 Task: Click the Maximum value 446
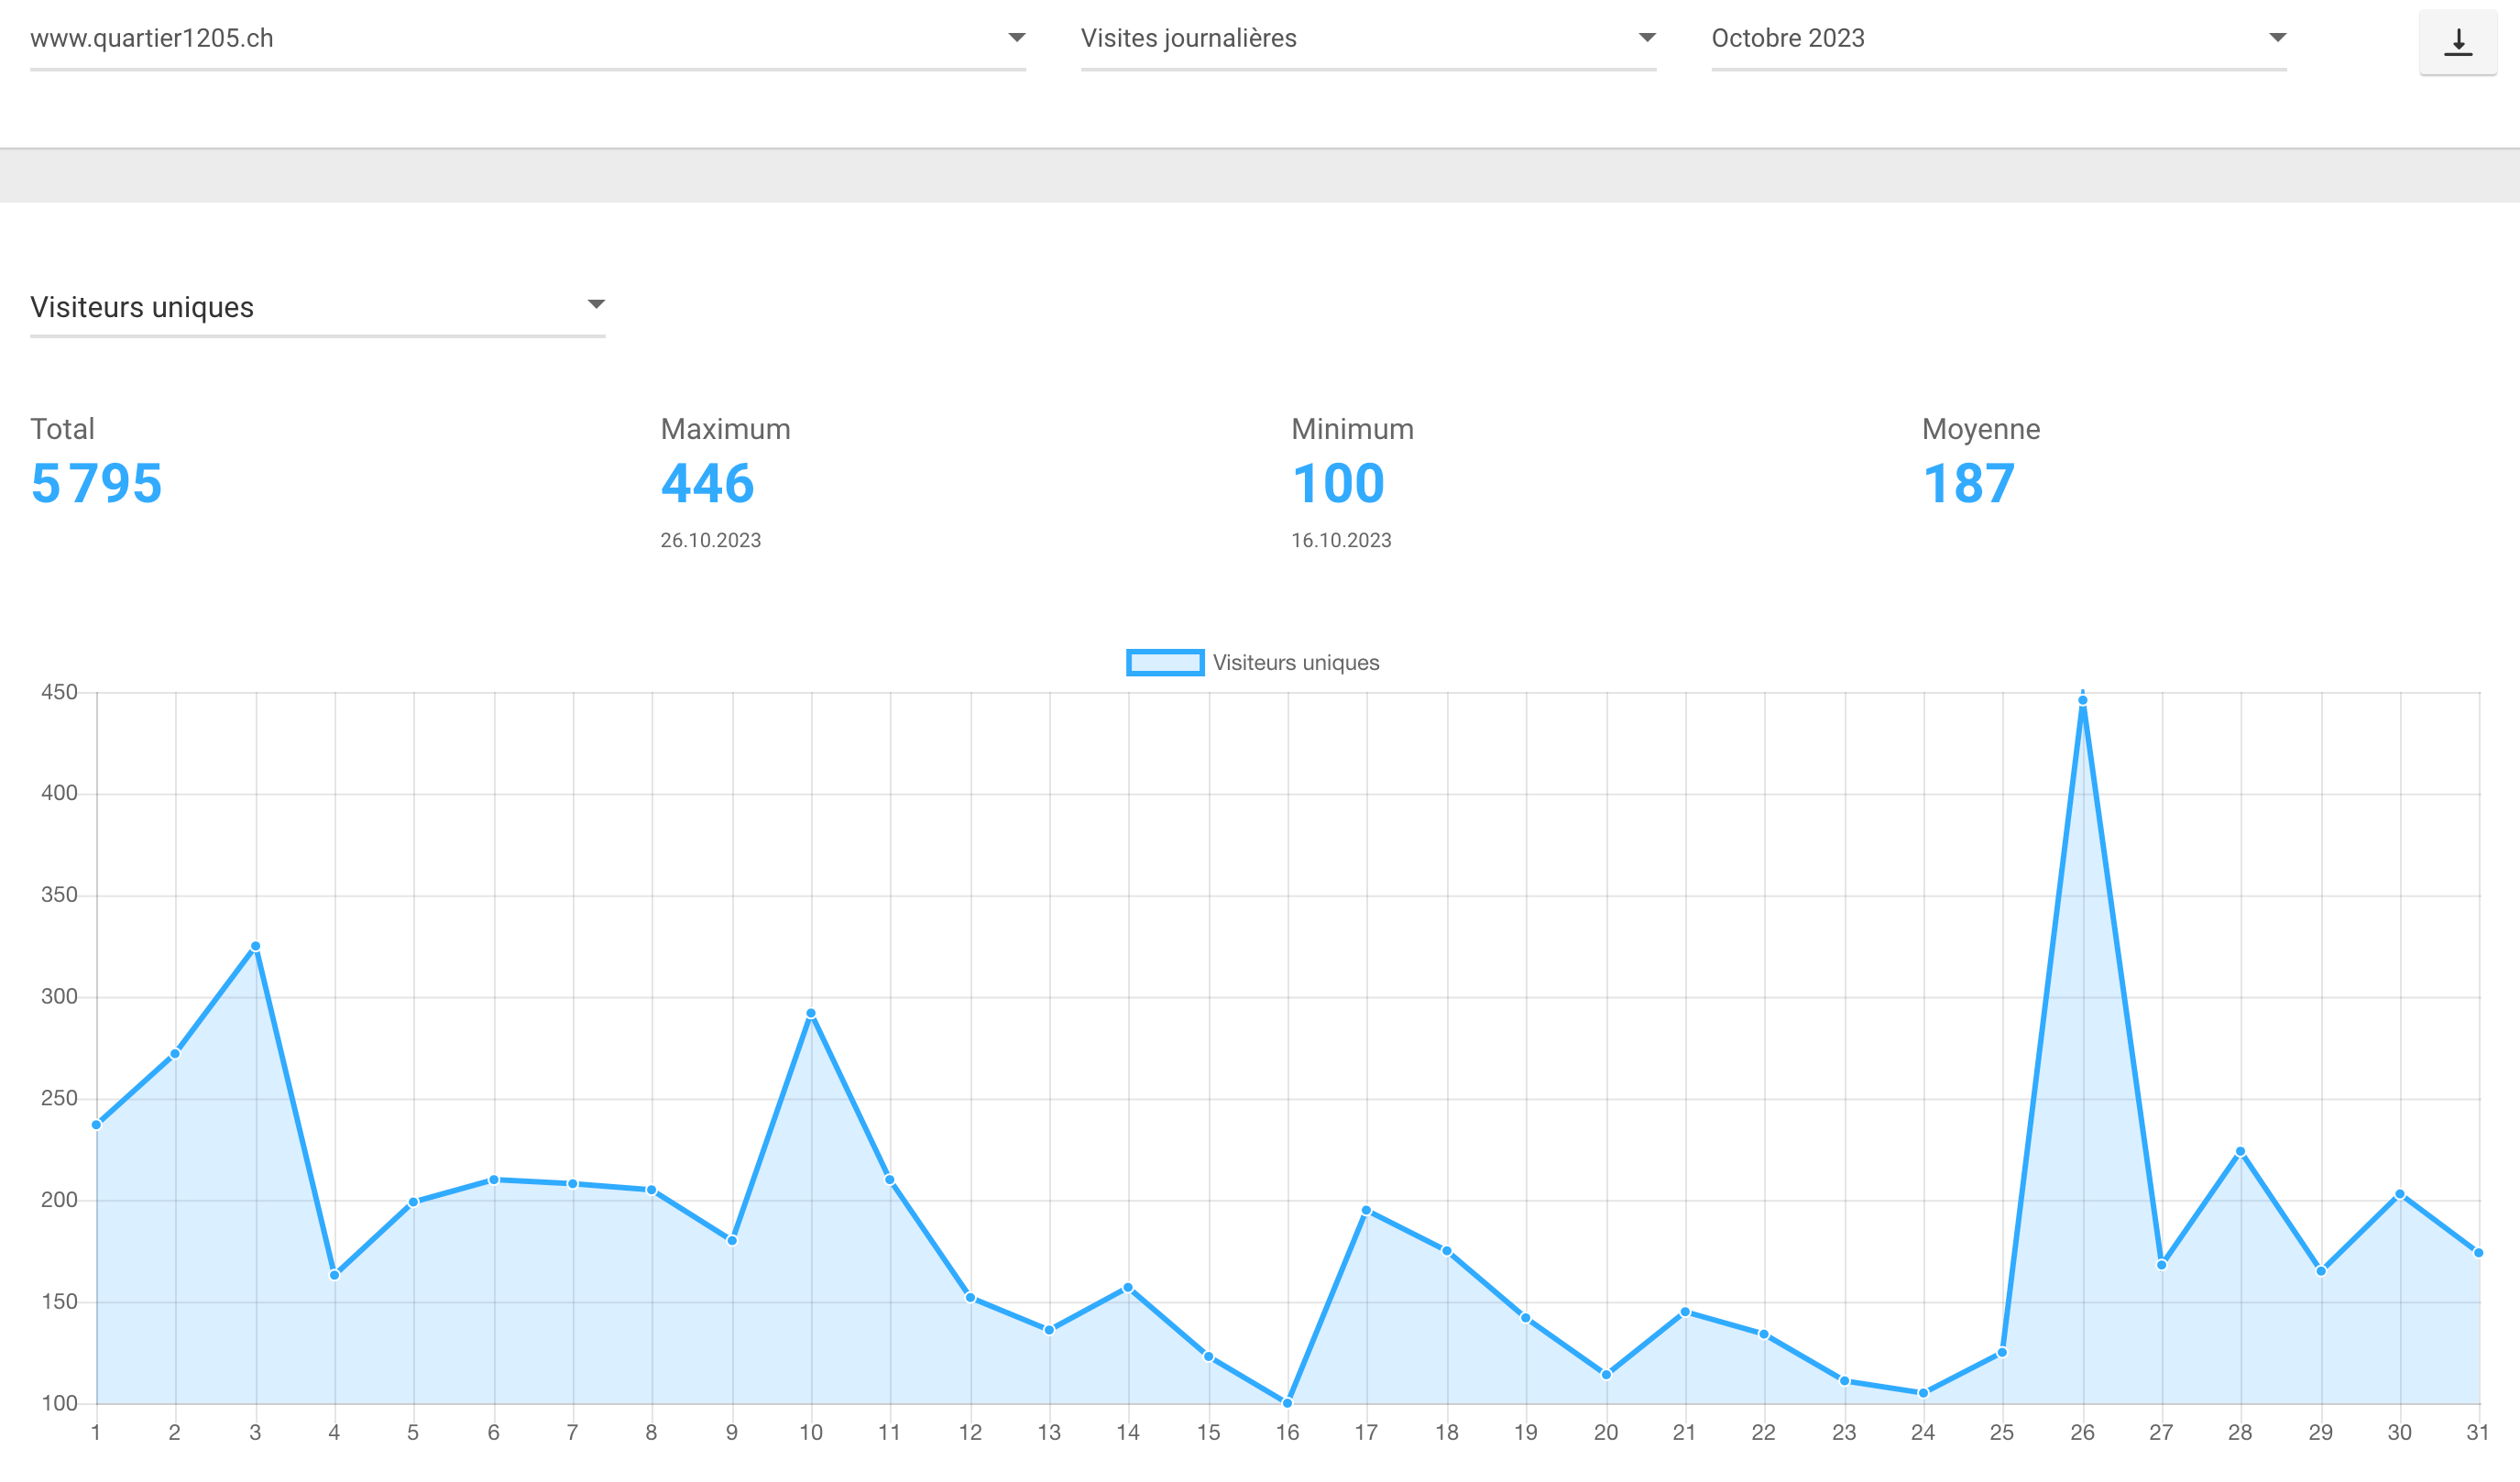tap(707, 484)
